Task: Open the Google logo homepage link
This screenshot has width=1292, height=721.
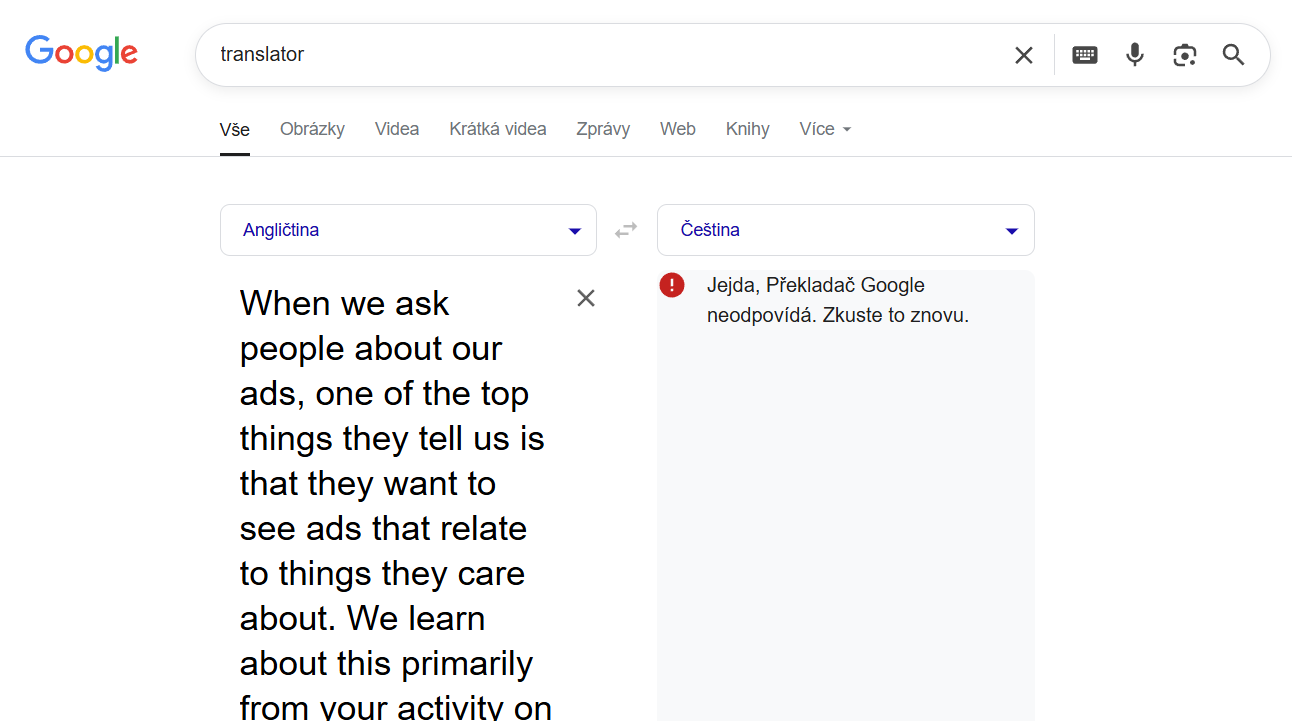Action: (x=81, y=53)
